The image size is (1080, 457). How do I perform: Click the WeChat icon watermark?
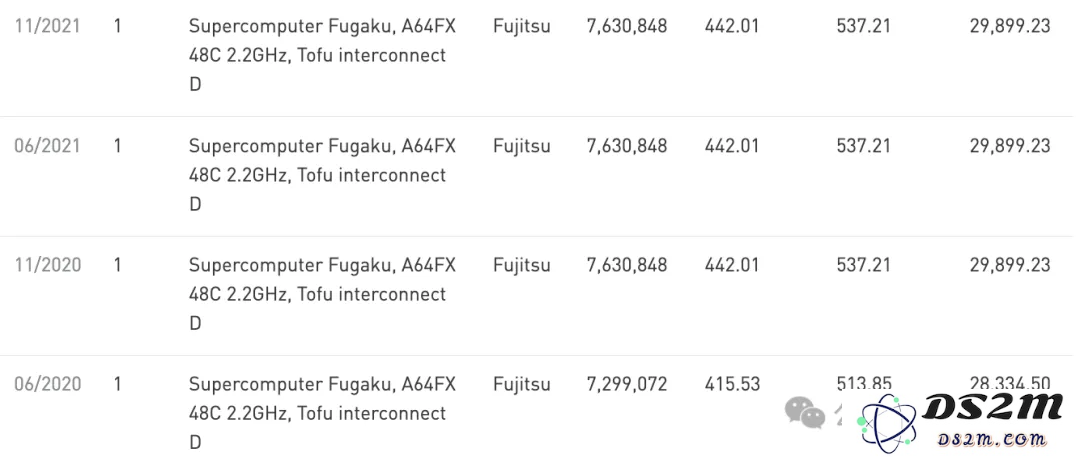tap(804, 412)
